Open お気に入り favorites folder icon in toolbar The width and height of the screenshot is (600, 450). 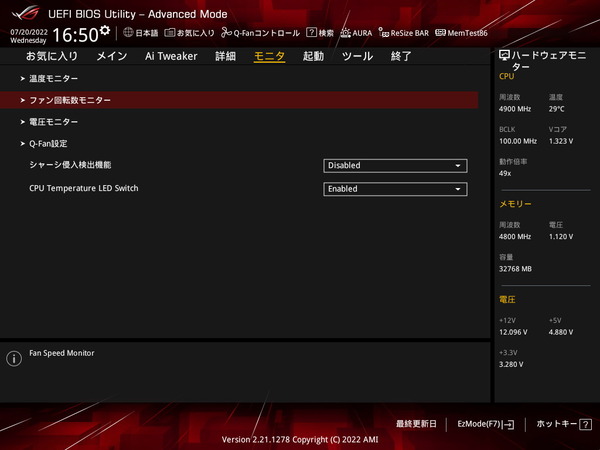(x=170, y=33)
